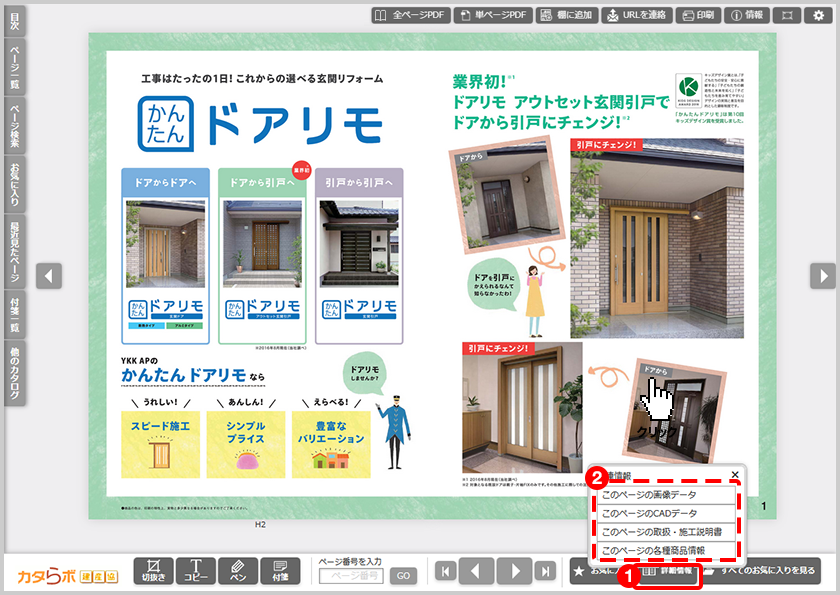Screen dimensions: 840x595
Task: Add a sticky note with 付箋
Action: click(280, 570)
